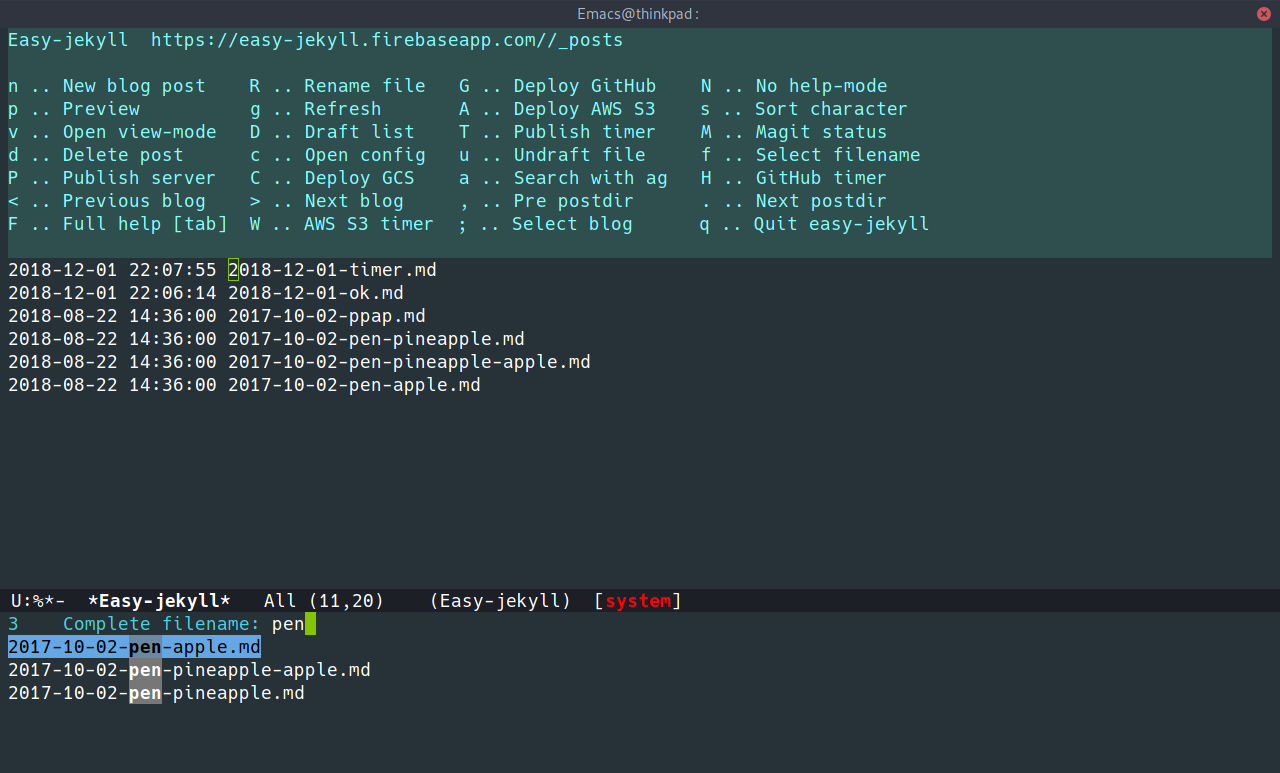
Task: Click the 'Easy-jekyll' header title
Action: [68, 40]
